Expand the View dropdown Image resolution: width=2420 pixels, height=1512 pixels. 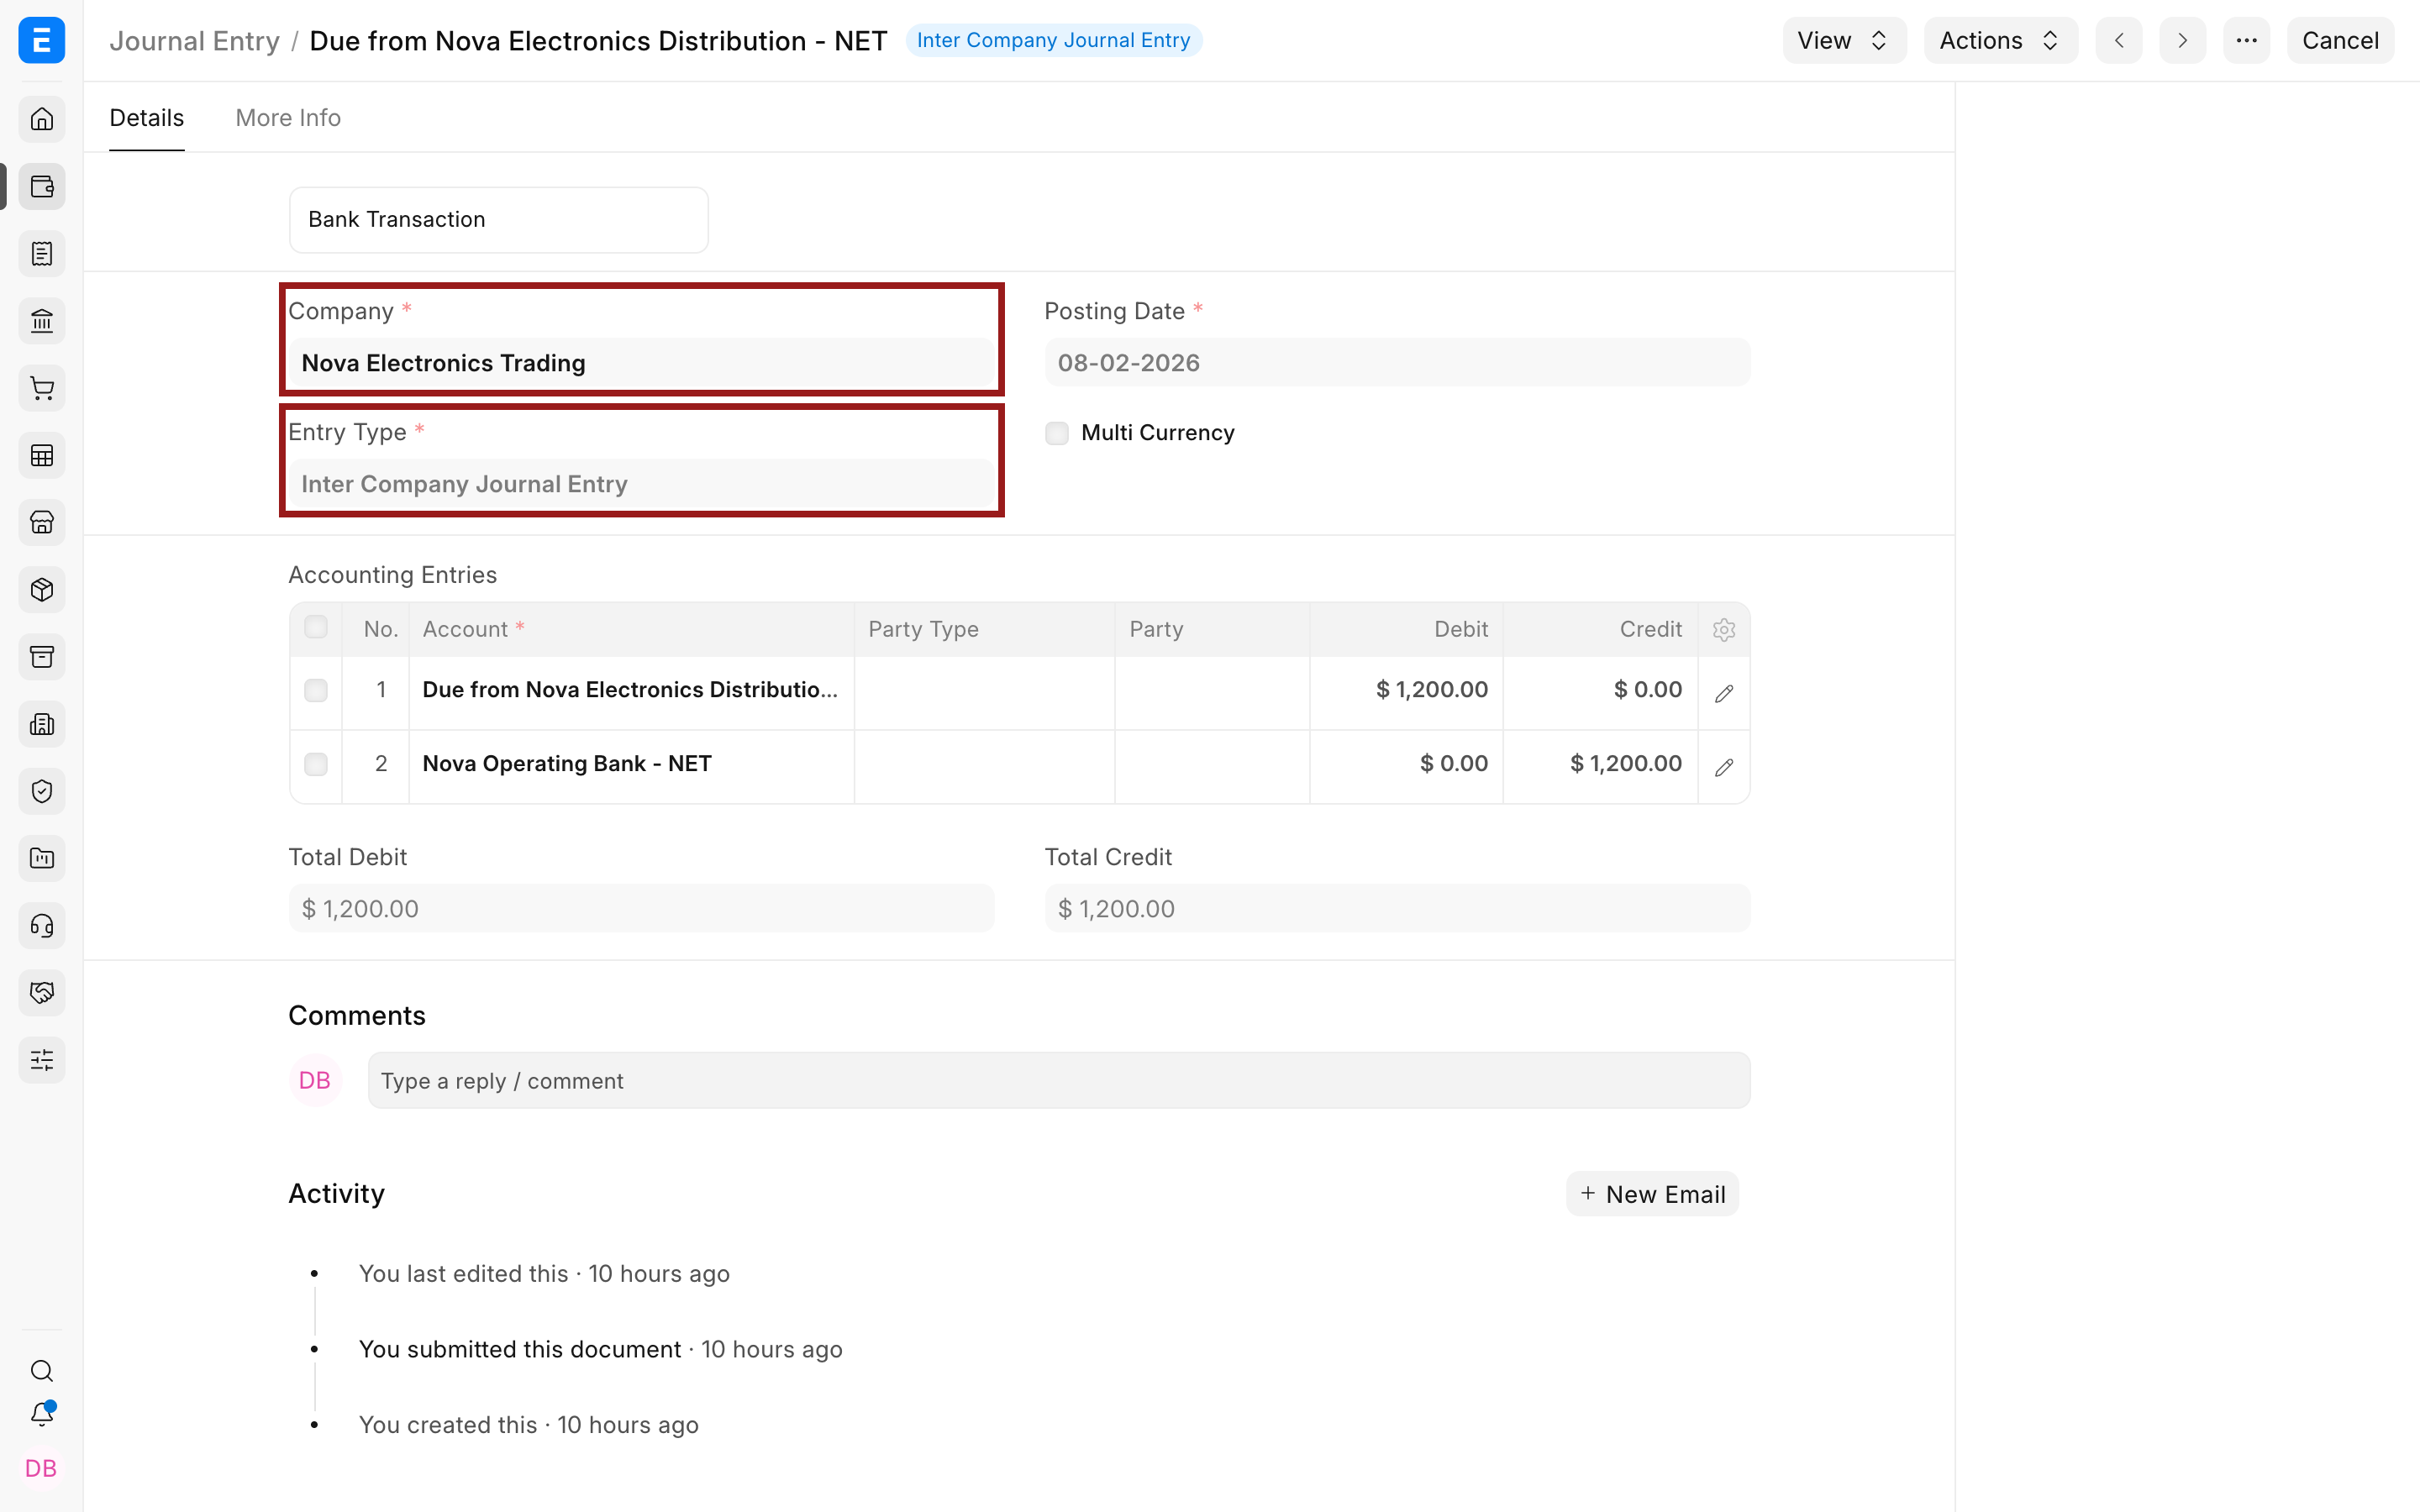(1843, 40)
